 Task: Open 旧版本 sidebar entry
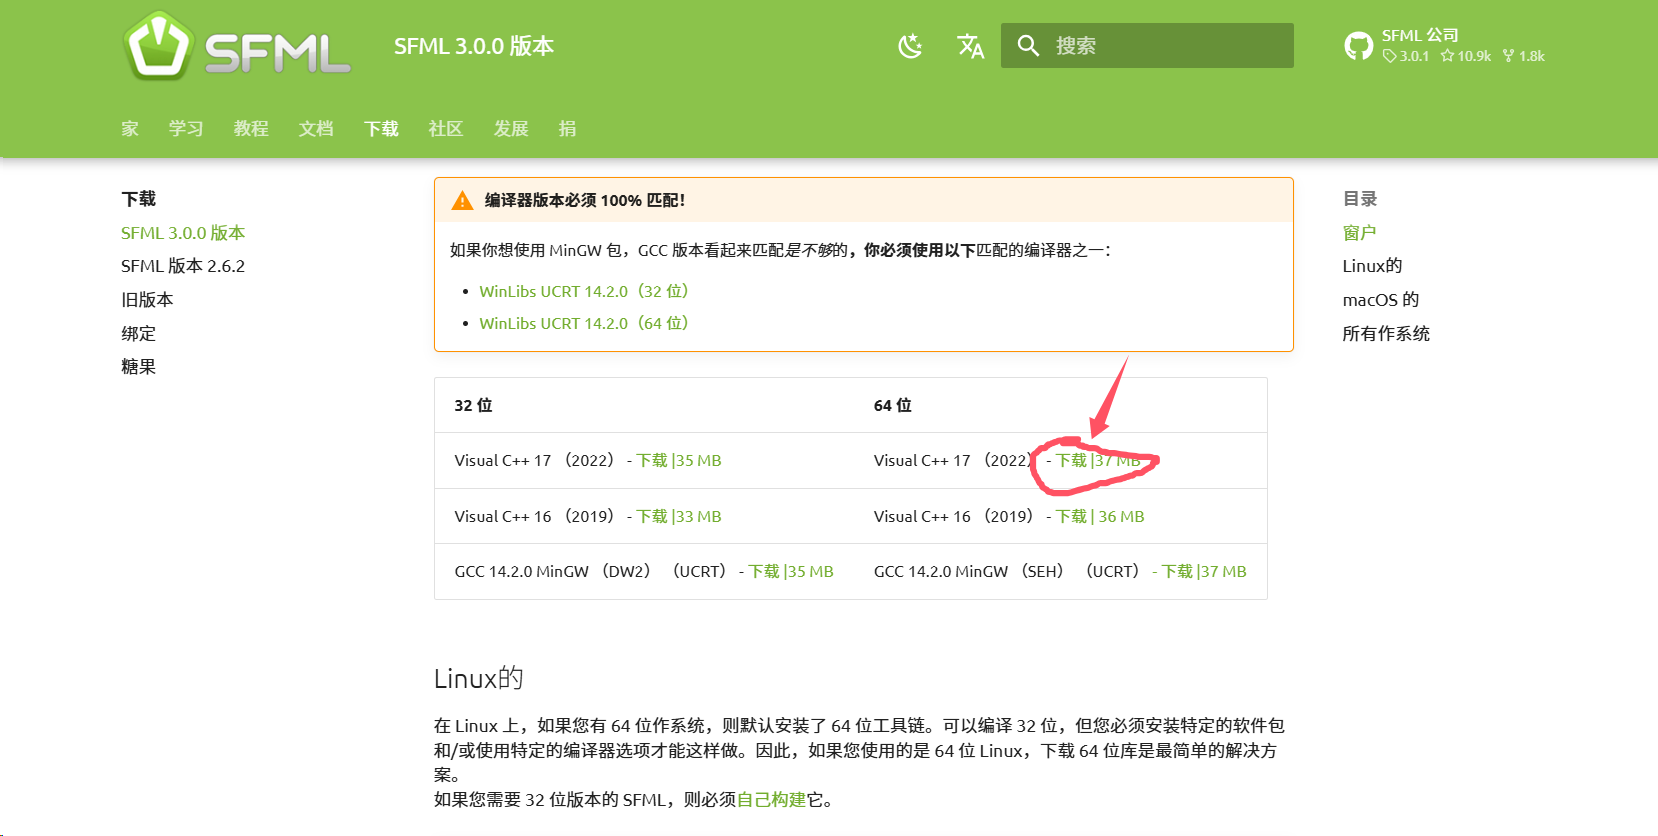[147, 300]
